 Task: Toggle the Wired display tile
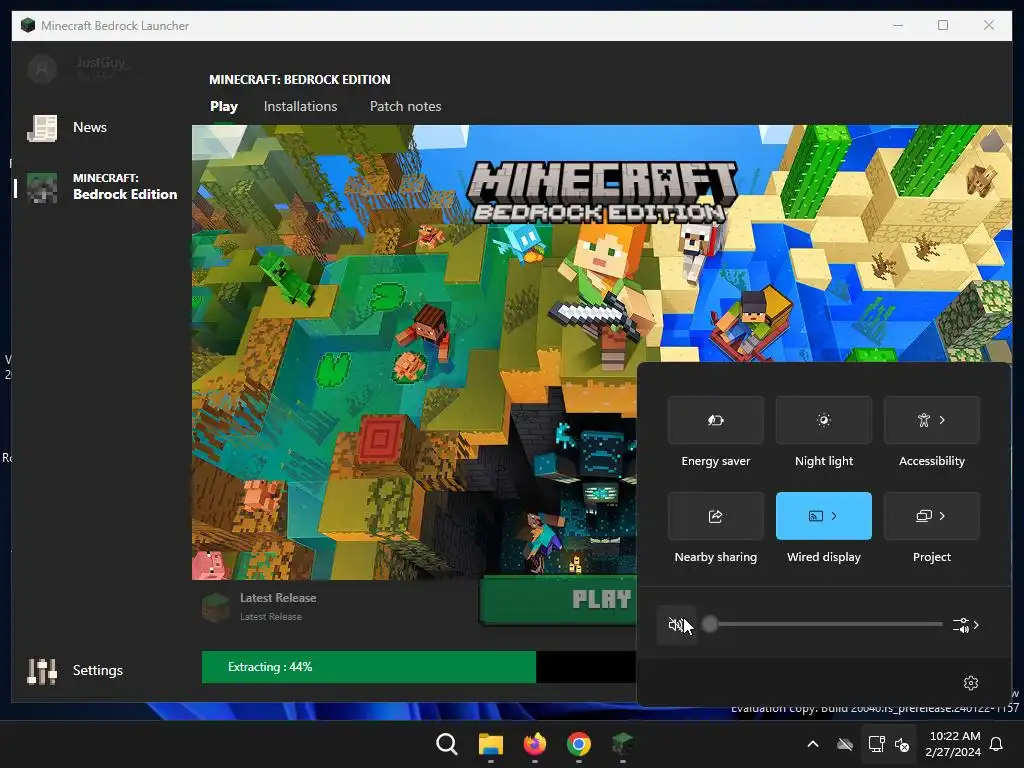tap(816, 516)
